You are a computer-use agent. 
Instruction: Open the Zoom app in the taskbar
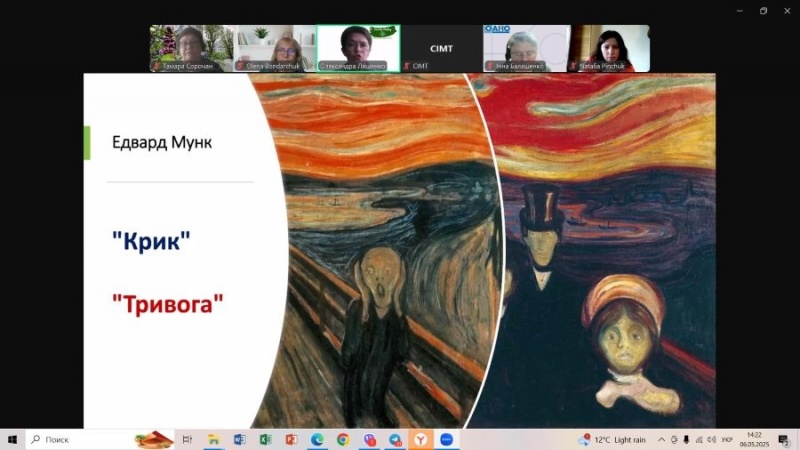click(447, 440)
